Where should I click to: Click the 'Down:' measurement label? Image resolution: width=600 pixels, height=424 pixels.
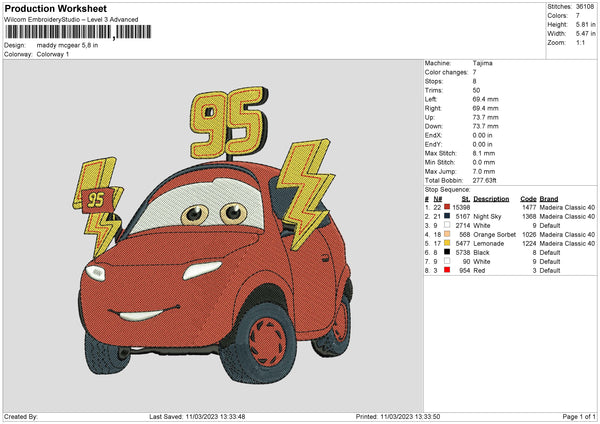(433, 126)
